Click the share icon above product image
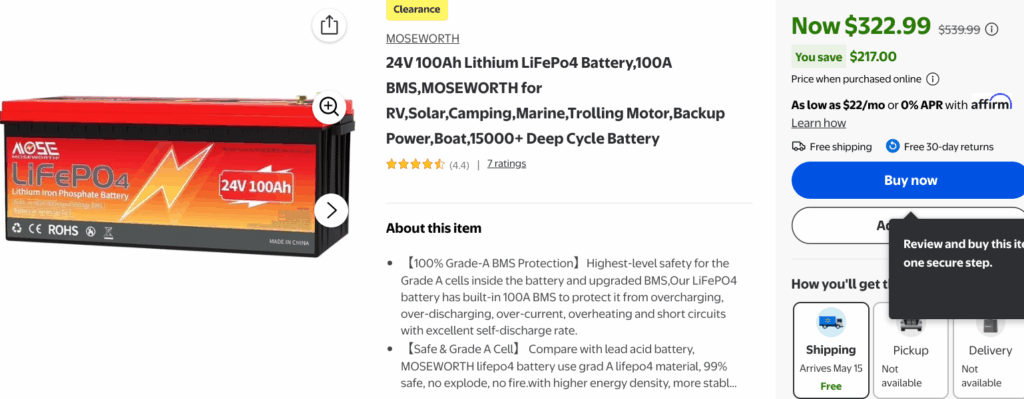 330,25
